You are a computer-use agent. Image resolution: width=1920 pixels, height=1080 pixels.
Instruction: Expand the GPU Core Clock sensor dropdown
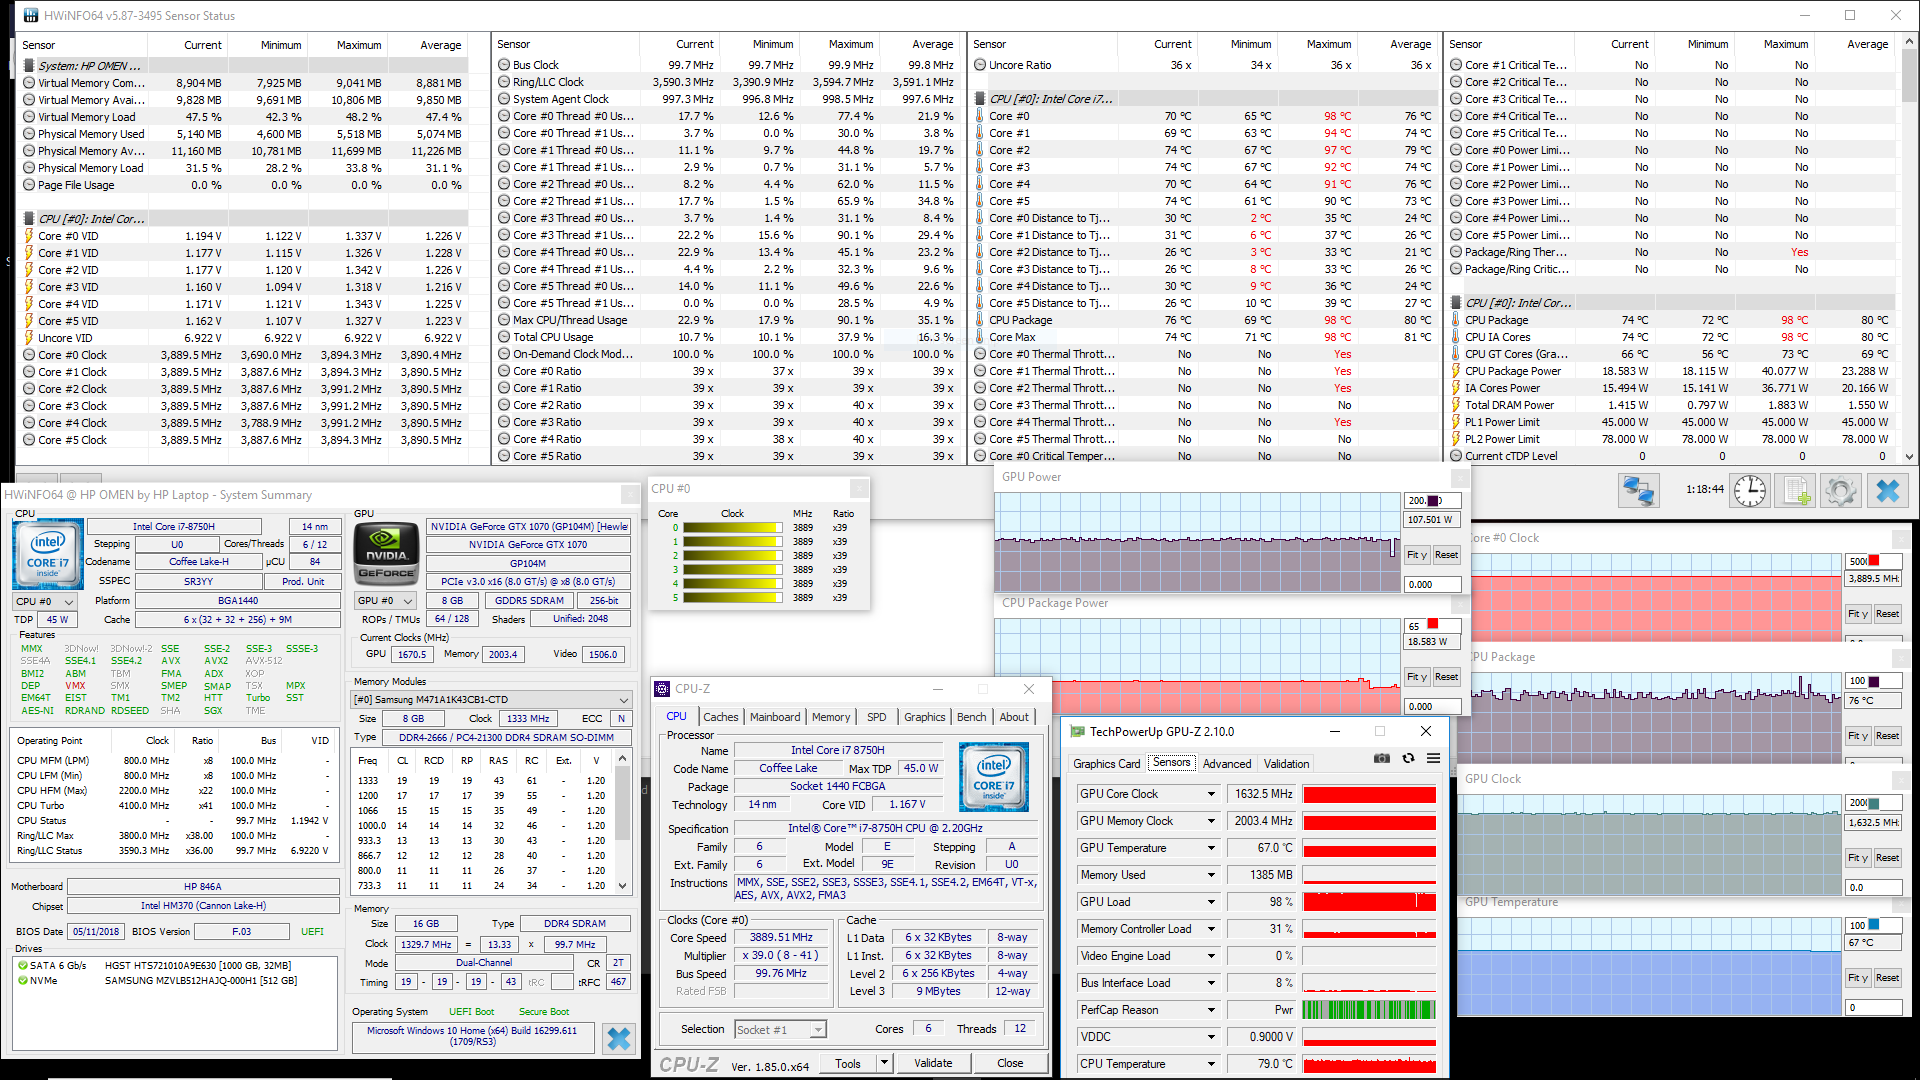(x=1211, y=794)
